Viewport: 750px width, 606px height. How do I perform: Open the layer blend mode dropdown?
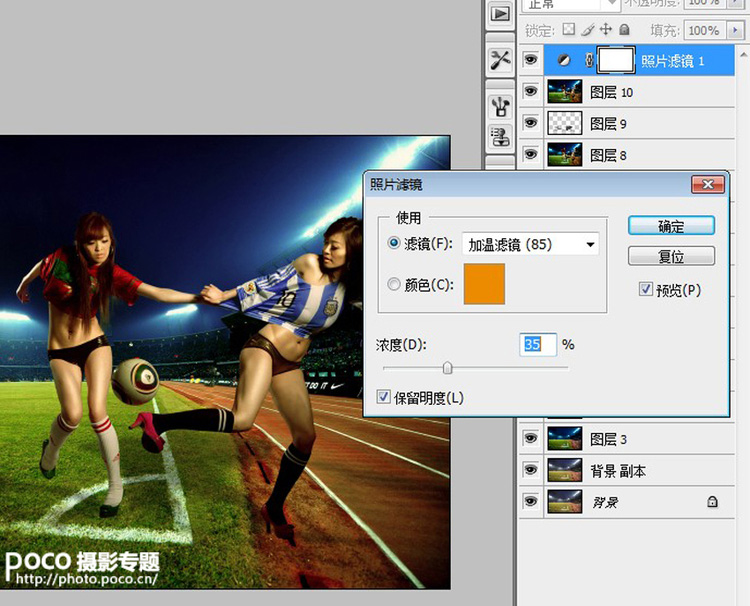571,4
